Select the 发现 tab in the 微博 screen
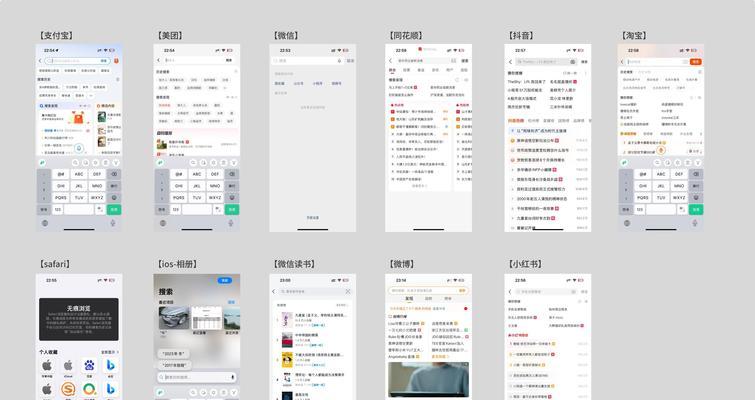The height and width of the screenshot is (400, 755). pos(409,299)
